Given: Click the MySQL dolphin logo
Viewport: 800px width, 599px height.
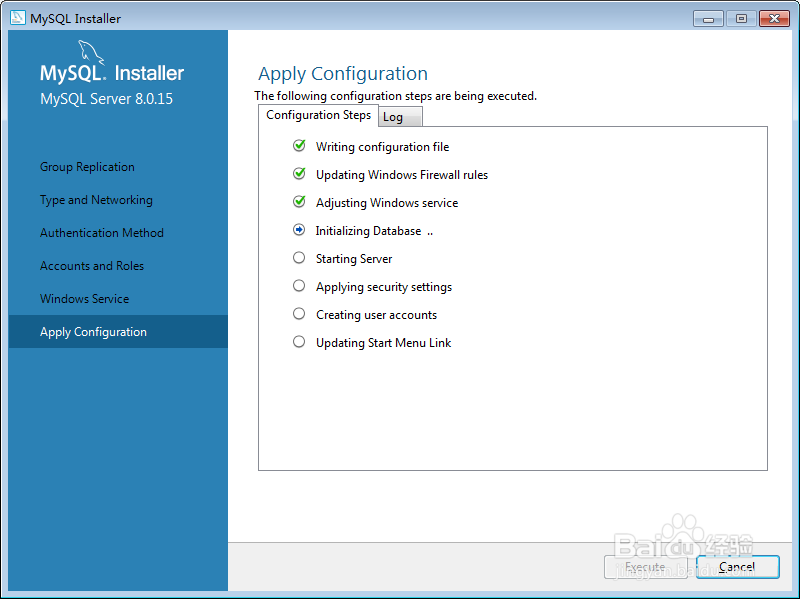Looking at the screenshot, I should click(91, 52).
